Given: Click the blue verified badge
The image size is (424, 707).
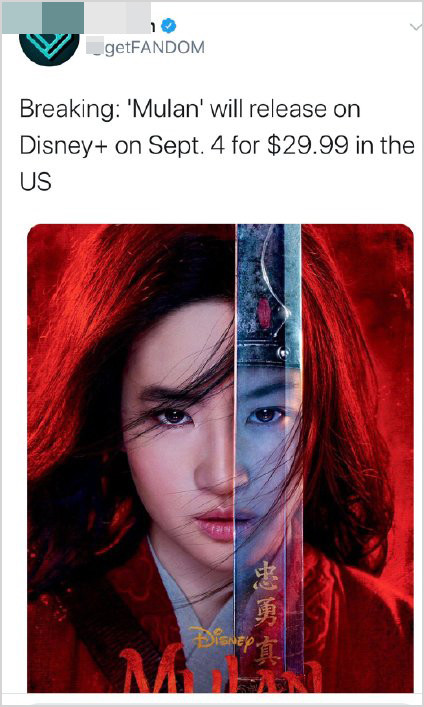Looking at the screenshot, I should (169, 27).
